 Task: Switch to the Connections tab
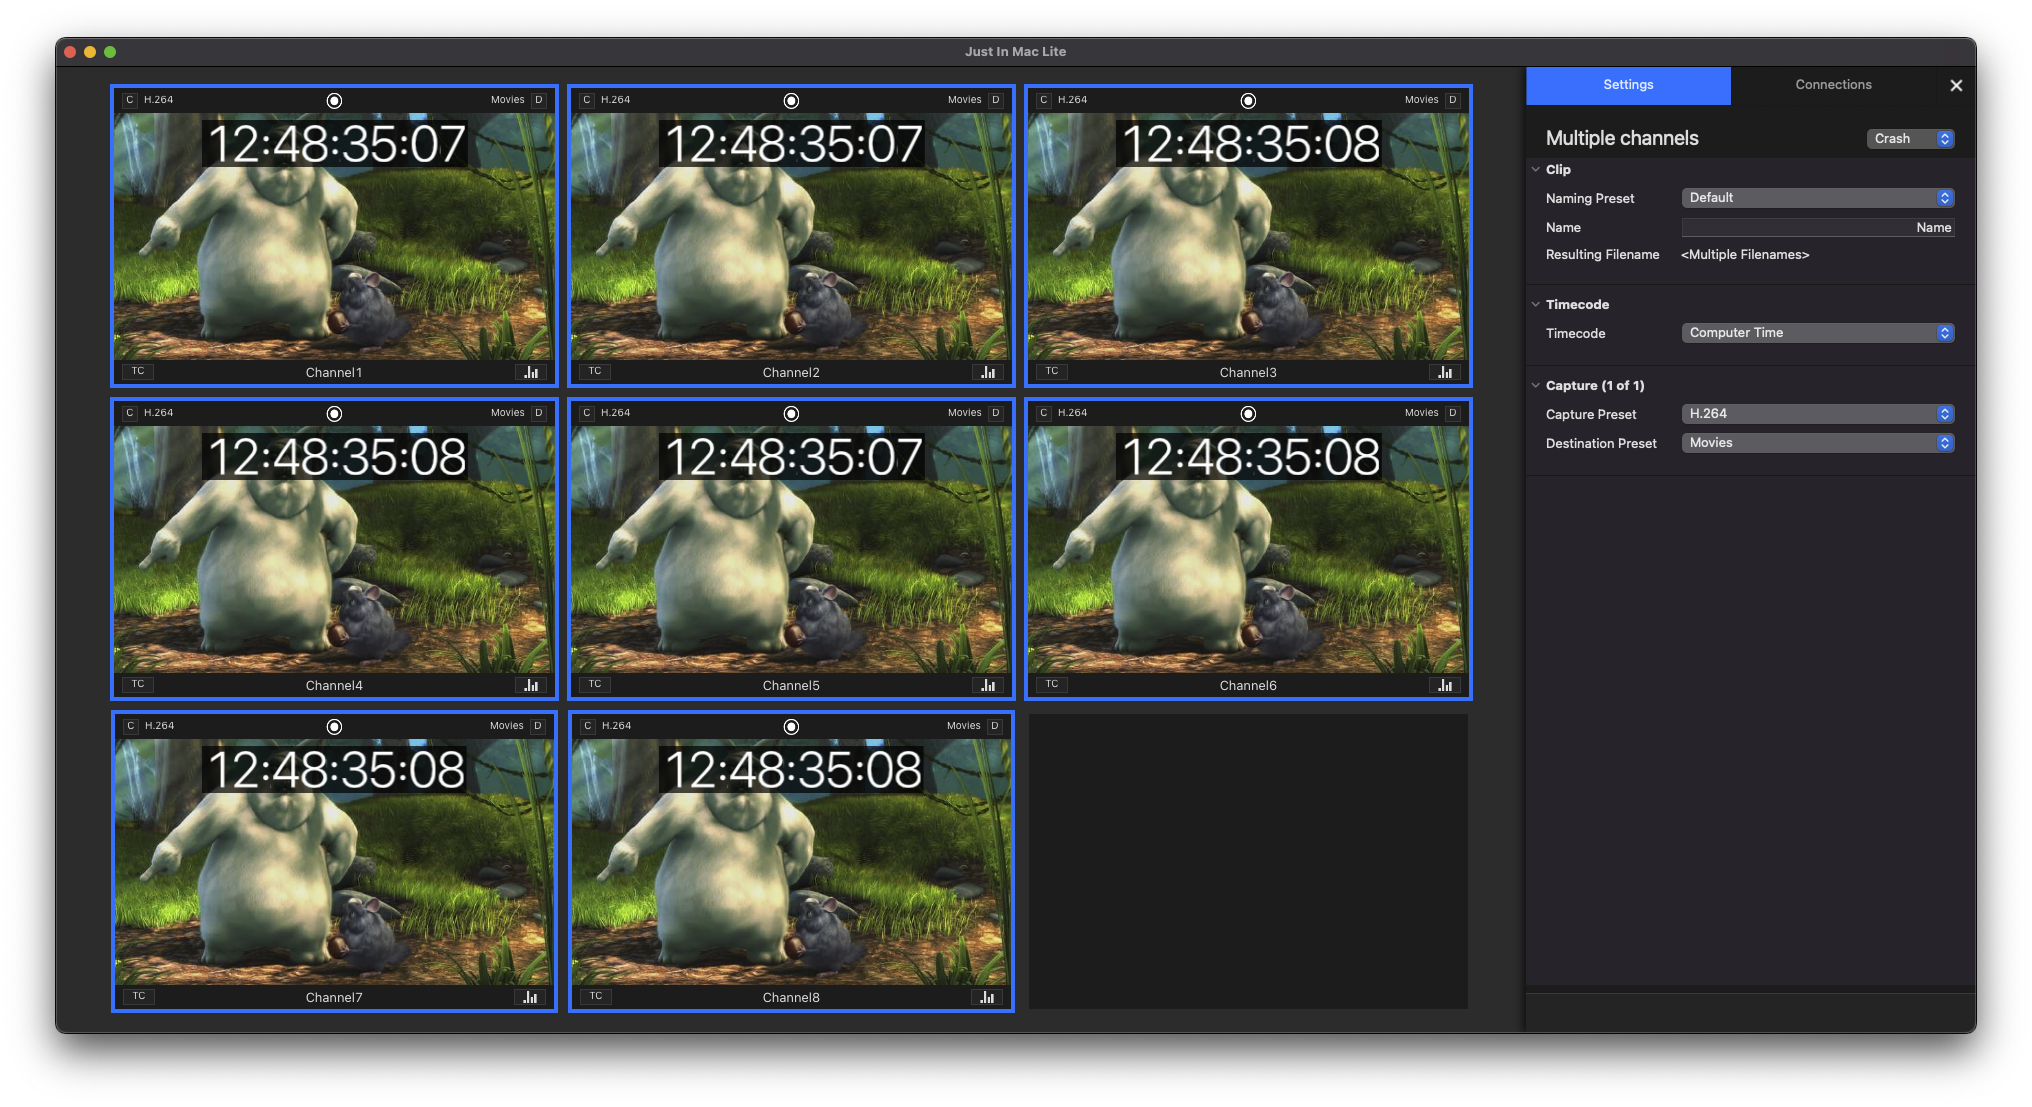pyautogui.click(x=1833, y=85)
